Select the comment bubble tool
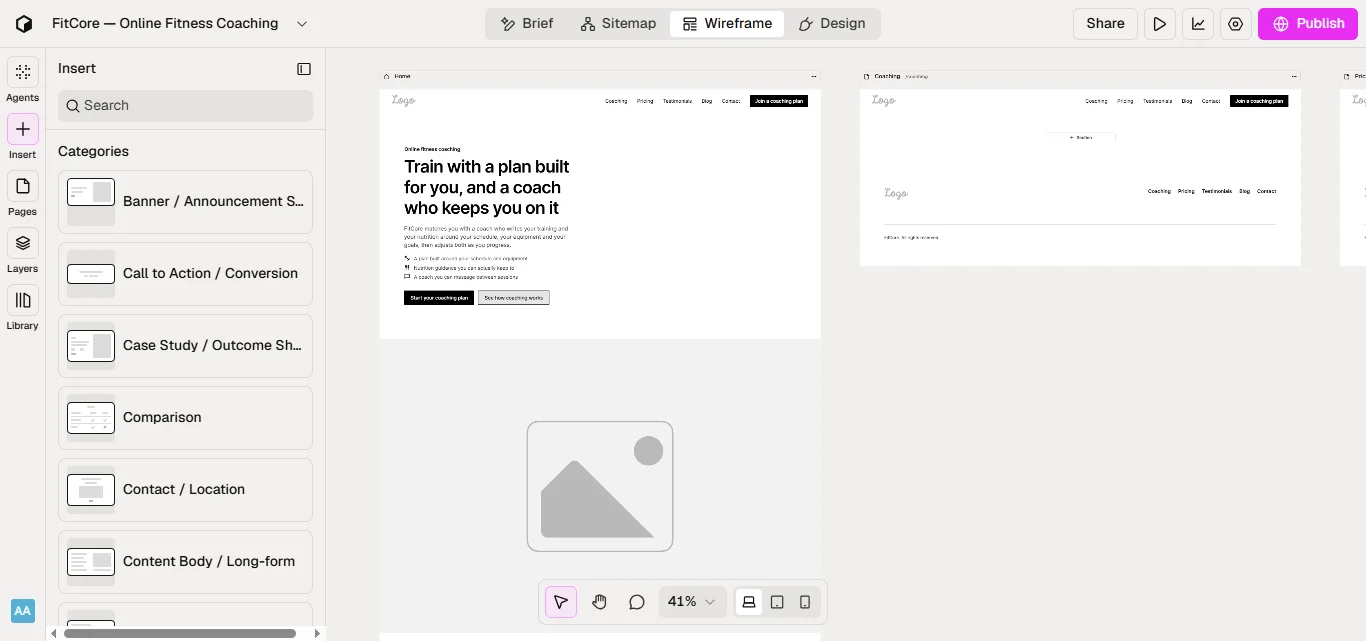1366x641 pixels. click(637, 602)
